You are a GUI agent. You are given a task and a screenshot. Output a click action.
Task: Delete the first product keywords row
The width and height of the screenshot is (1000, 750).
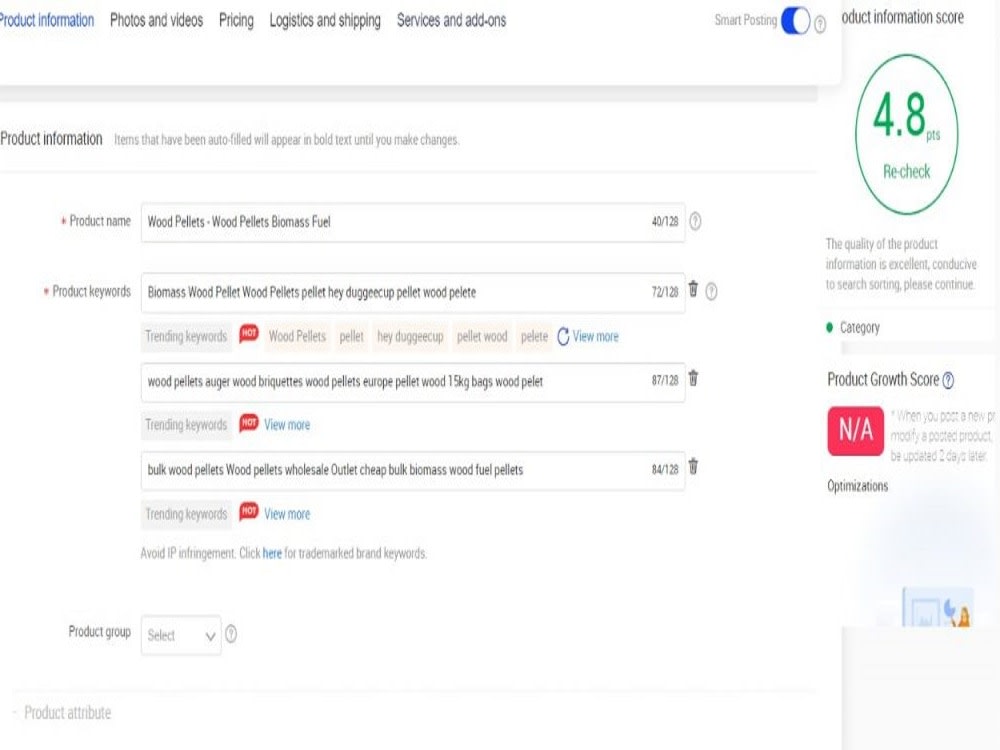[693, 289]
